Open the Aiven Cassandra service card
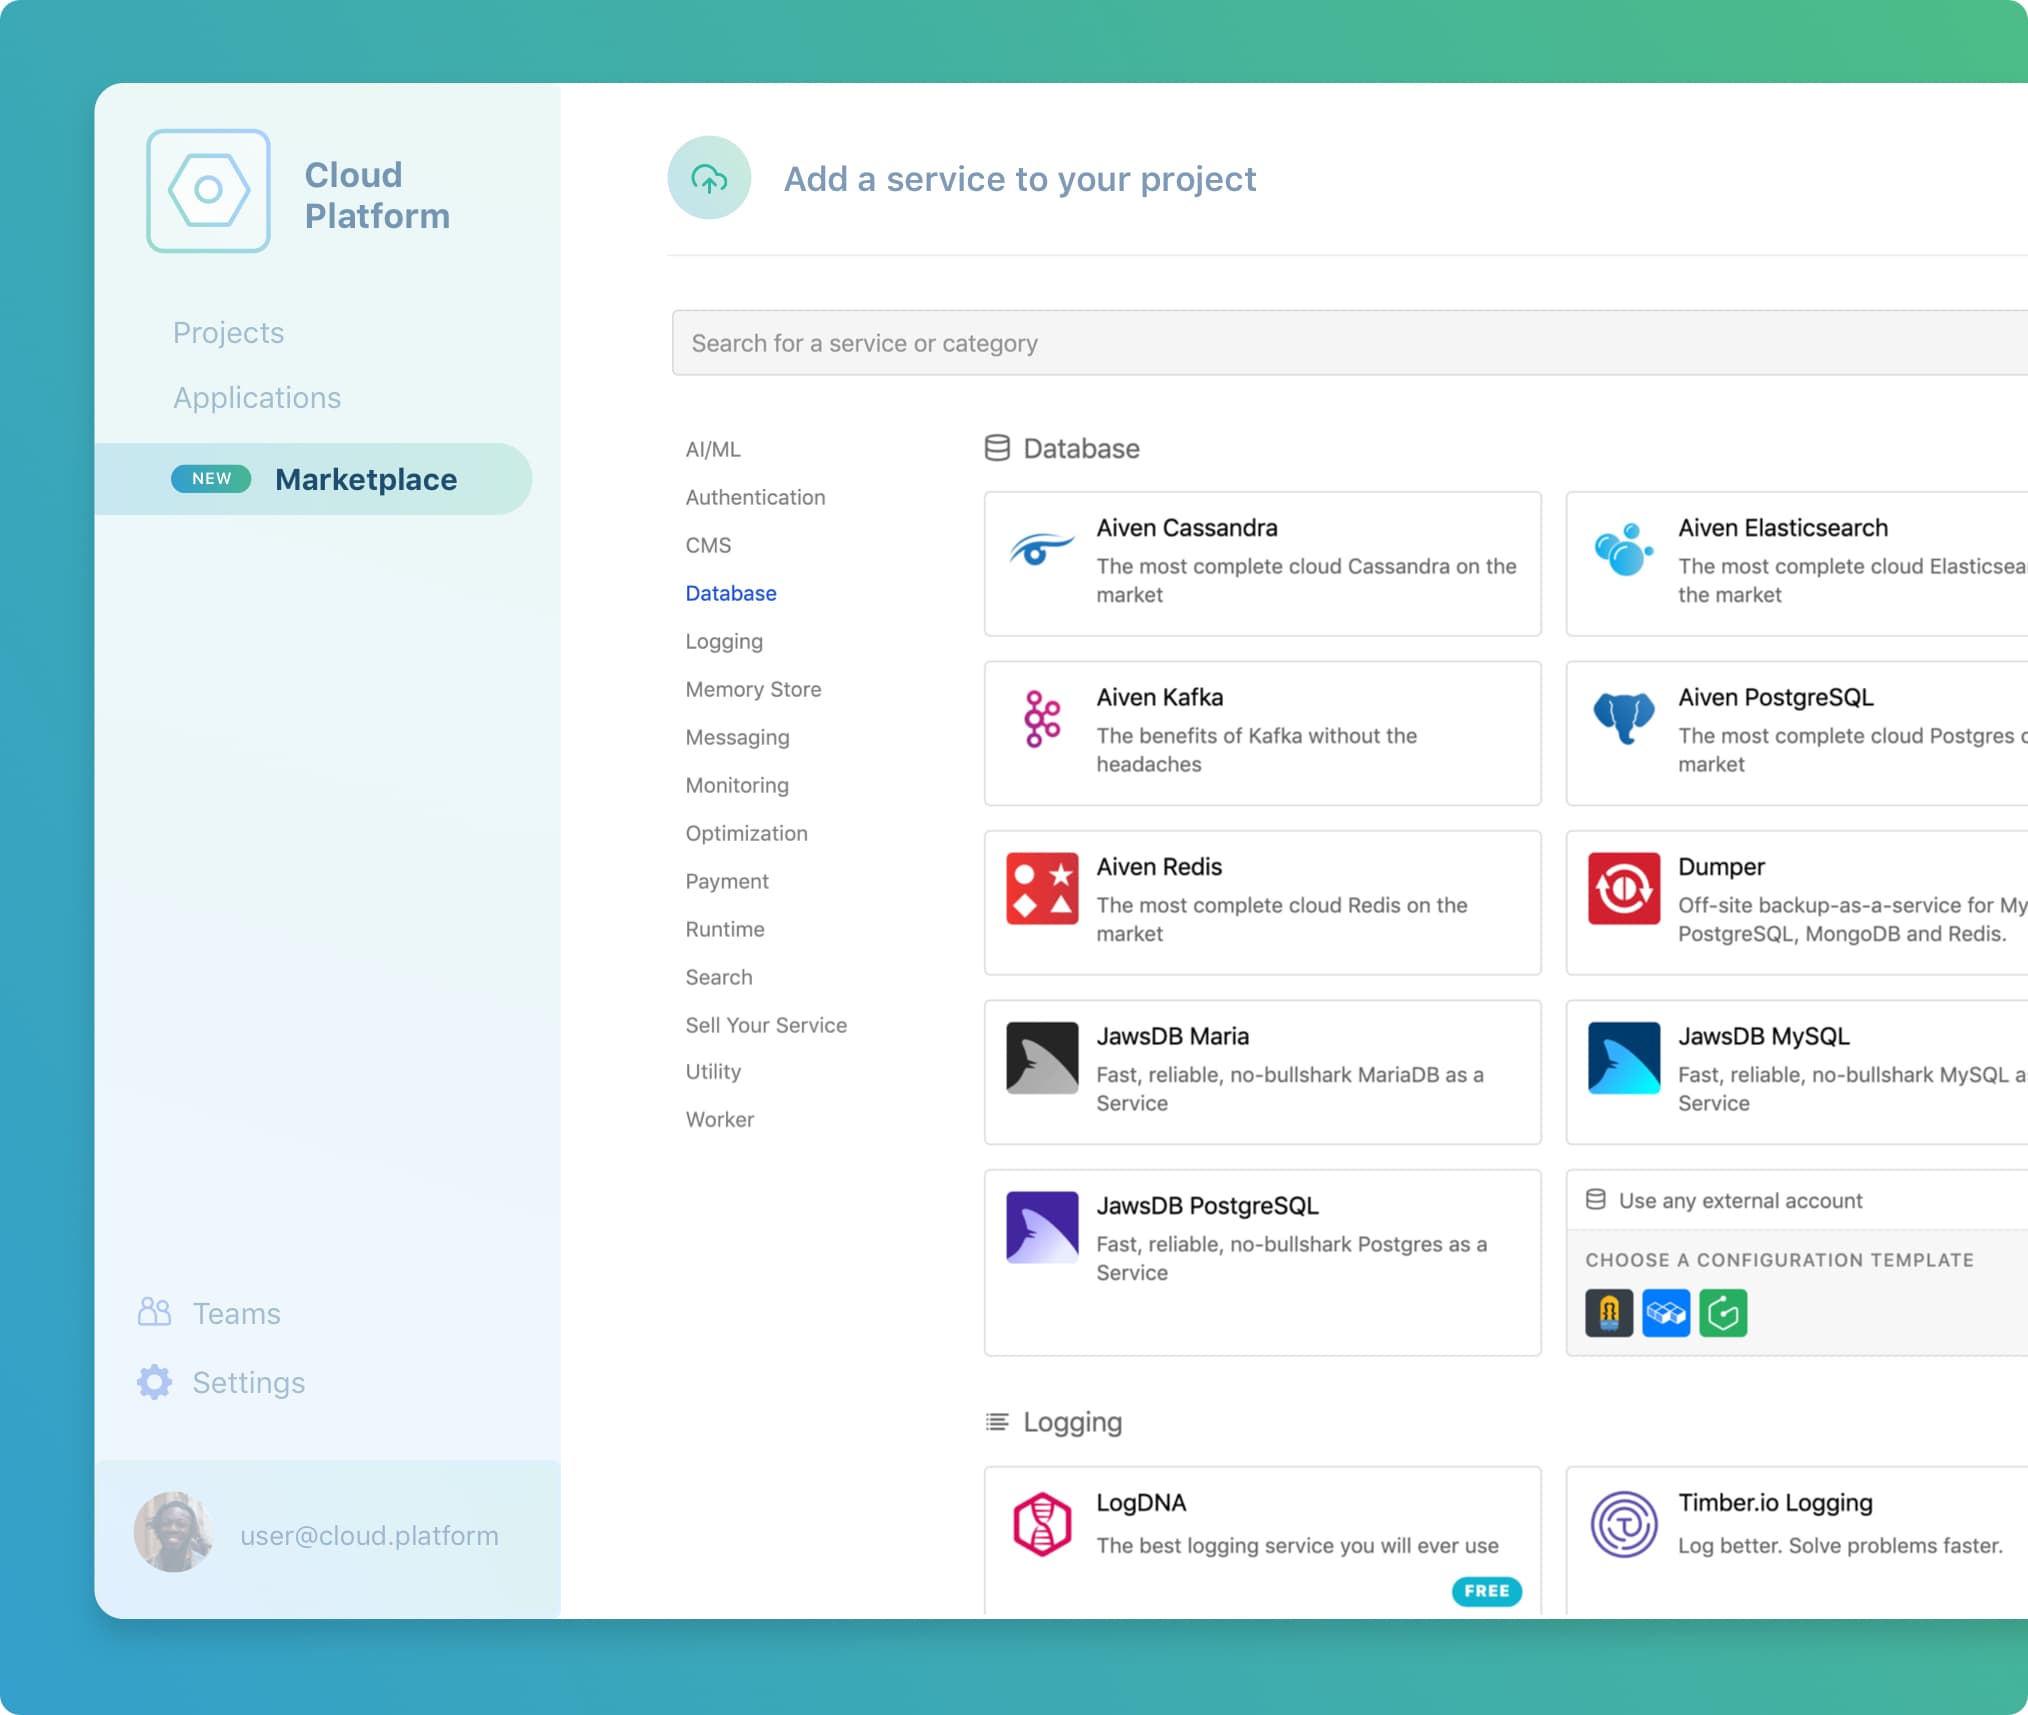 coord(1262,563)
